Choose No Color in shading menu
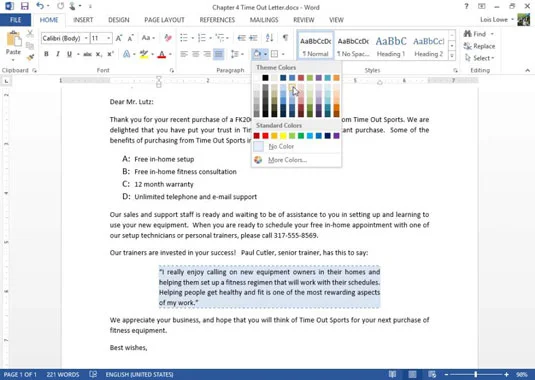535x380 pixels. (296, 146)
